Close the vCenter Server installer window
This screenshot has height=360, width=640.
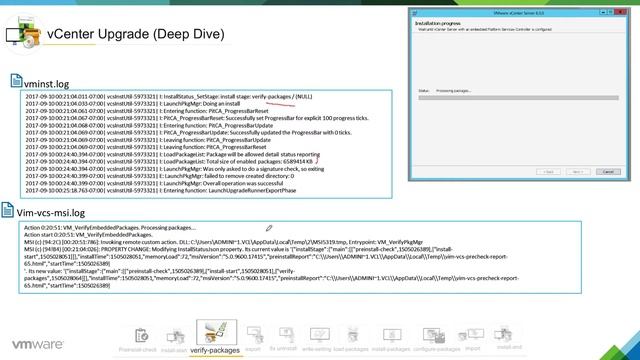pos(620,13)
